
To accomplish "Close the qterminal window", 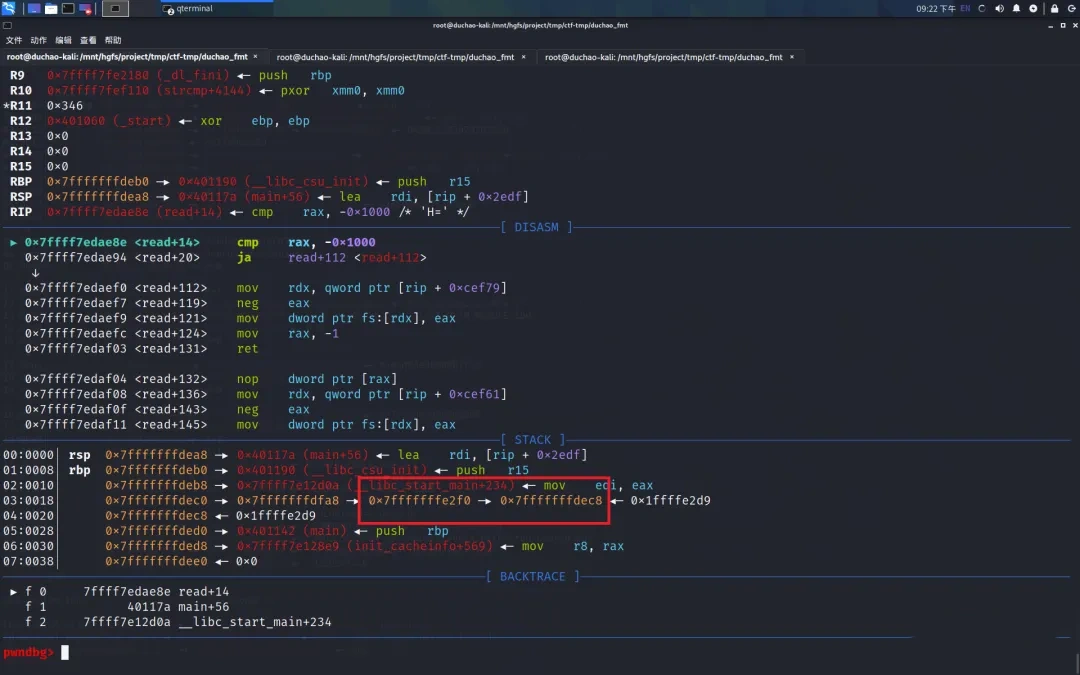I will 1074,25.
